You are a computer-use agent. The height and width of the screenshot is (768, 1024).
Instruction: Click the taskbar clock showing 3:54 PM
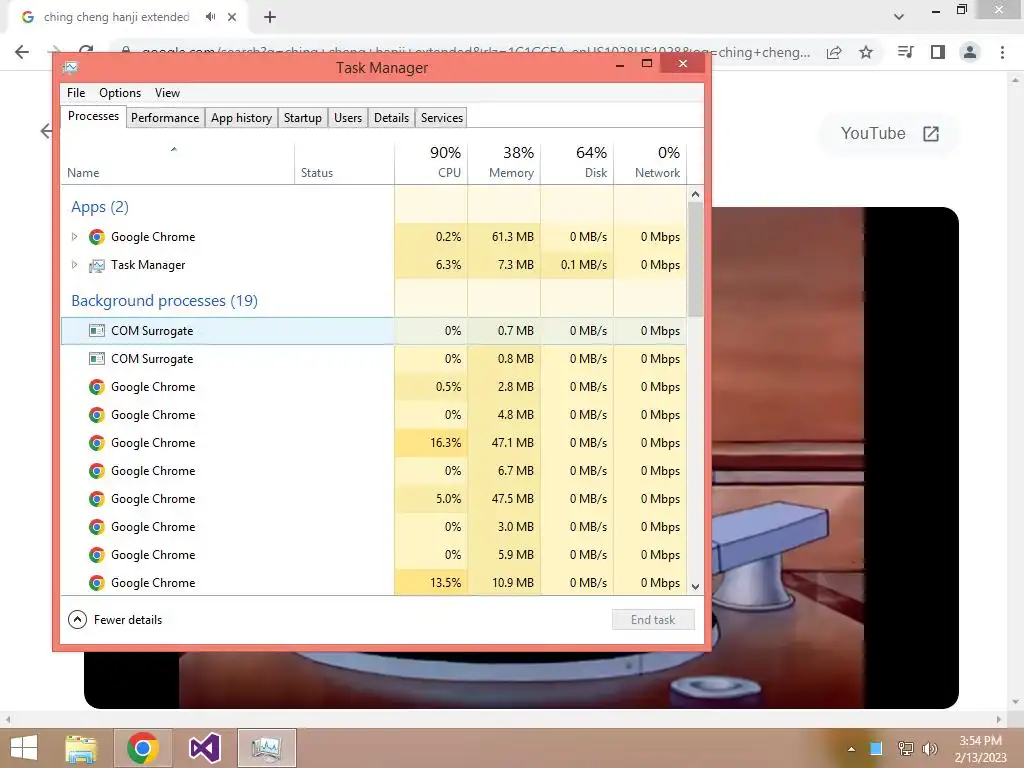pos(980,748)
